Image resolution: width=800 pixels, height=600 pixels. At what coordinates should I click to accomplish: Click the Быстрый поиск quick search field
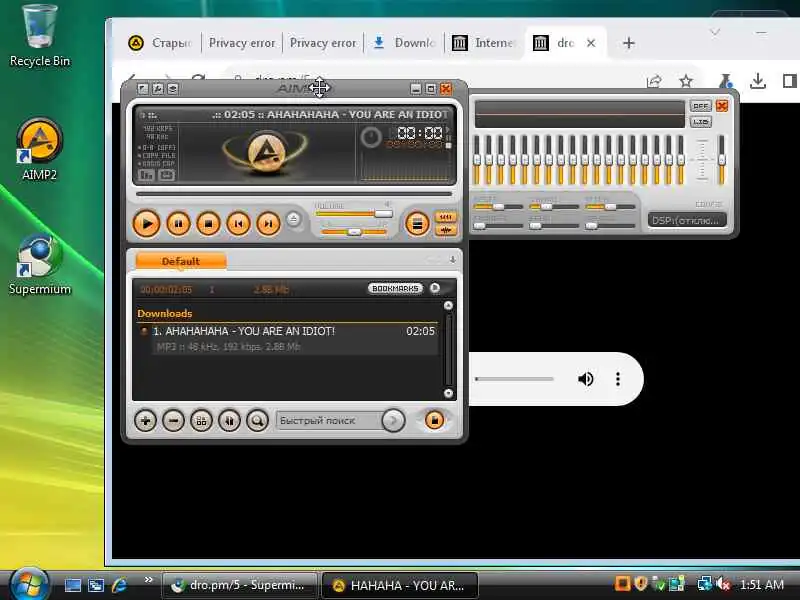[x=329, y=421]
